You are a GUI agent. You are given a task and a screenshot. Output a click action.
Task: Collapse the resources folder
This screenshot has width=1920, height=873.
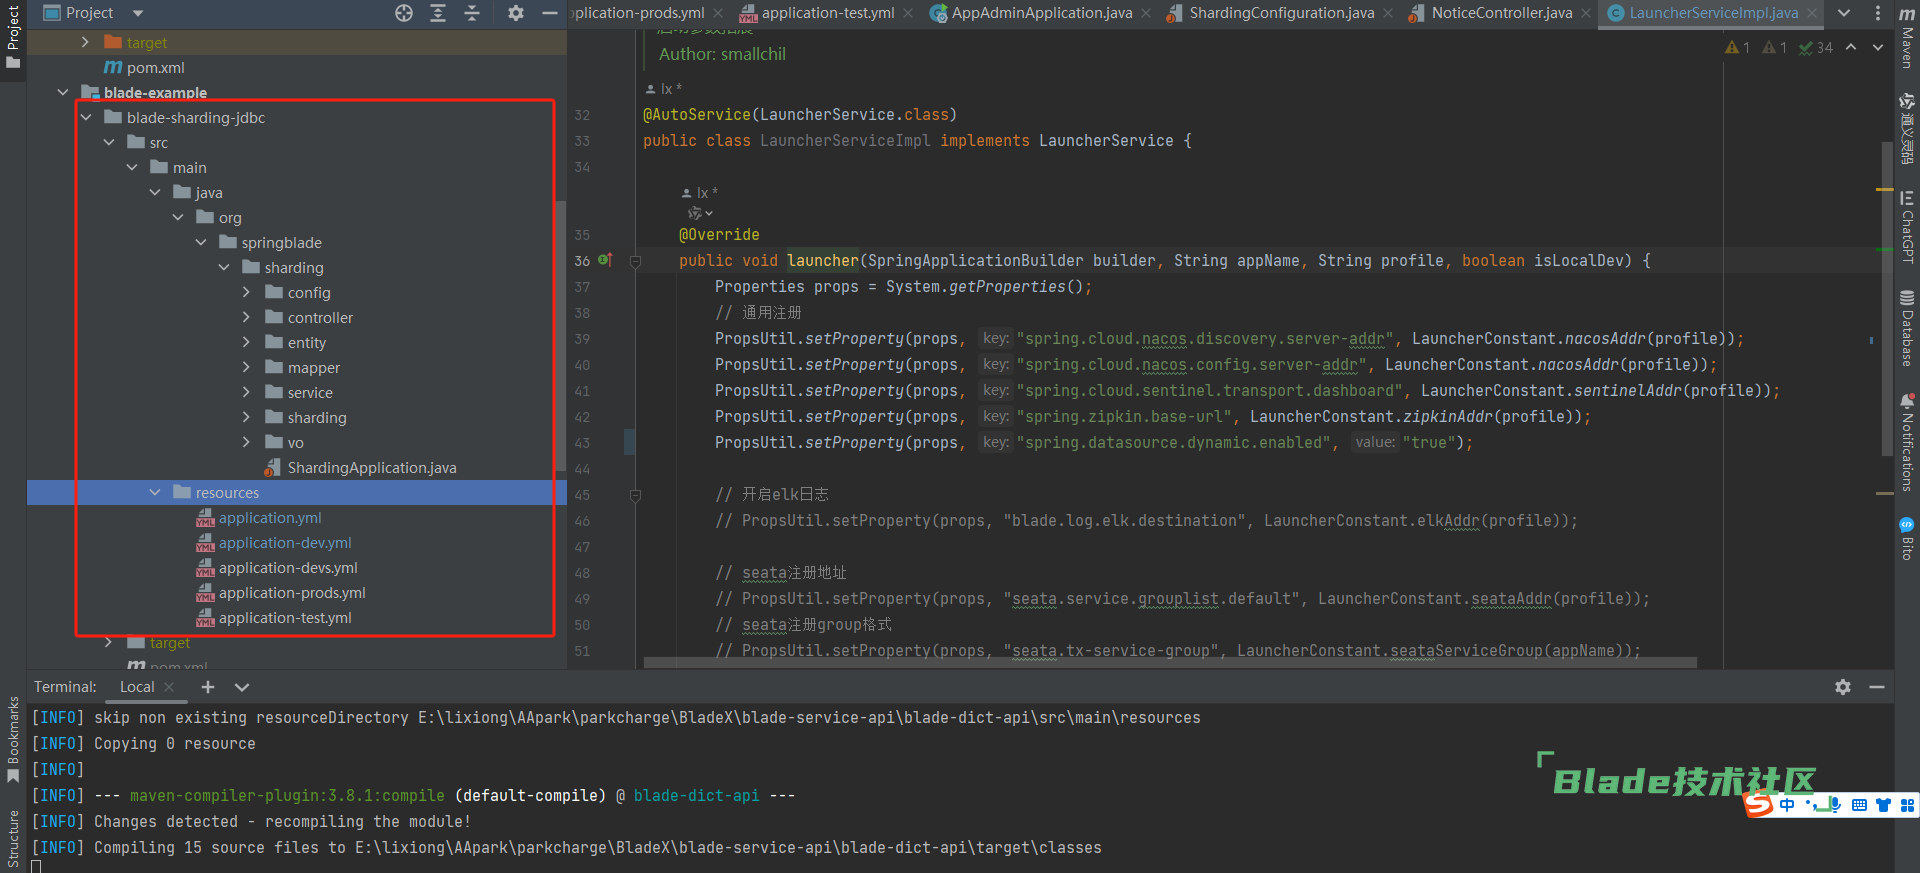tap(155, 492)
